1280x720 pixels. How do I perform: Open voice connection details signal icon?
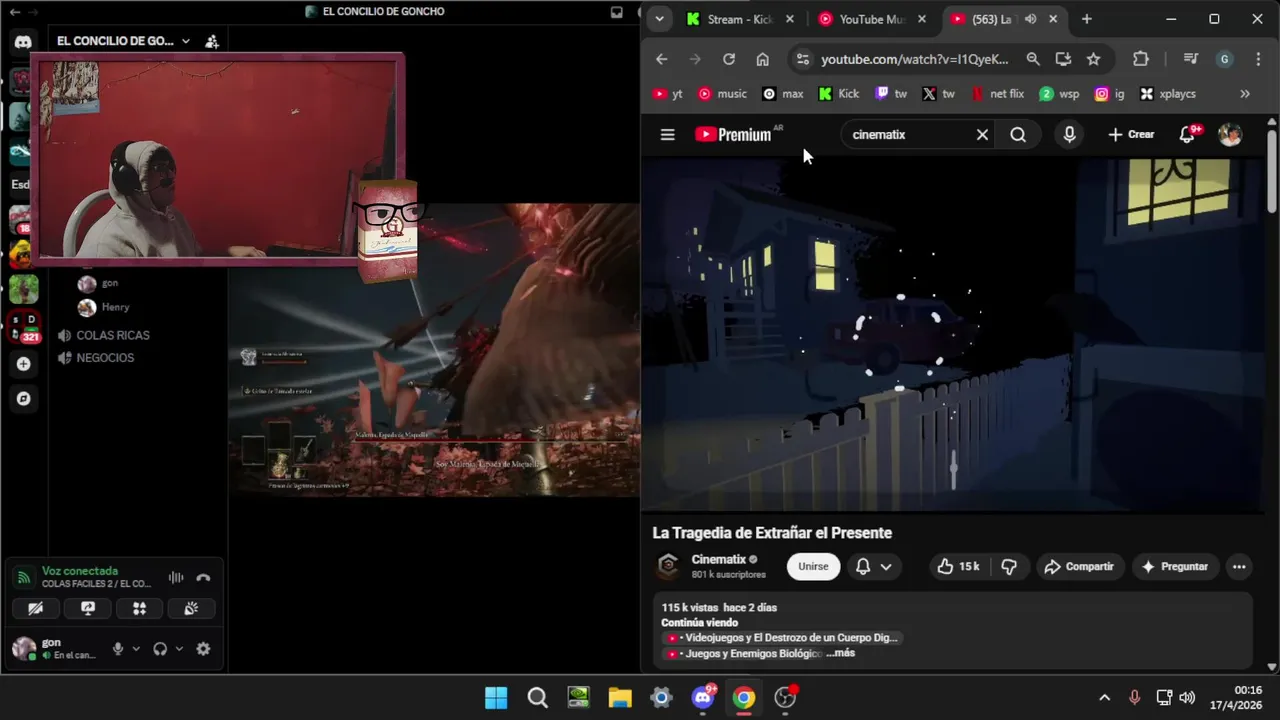[x=22, y=577]
